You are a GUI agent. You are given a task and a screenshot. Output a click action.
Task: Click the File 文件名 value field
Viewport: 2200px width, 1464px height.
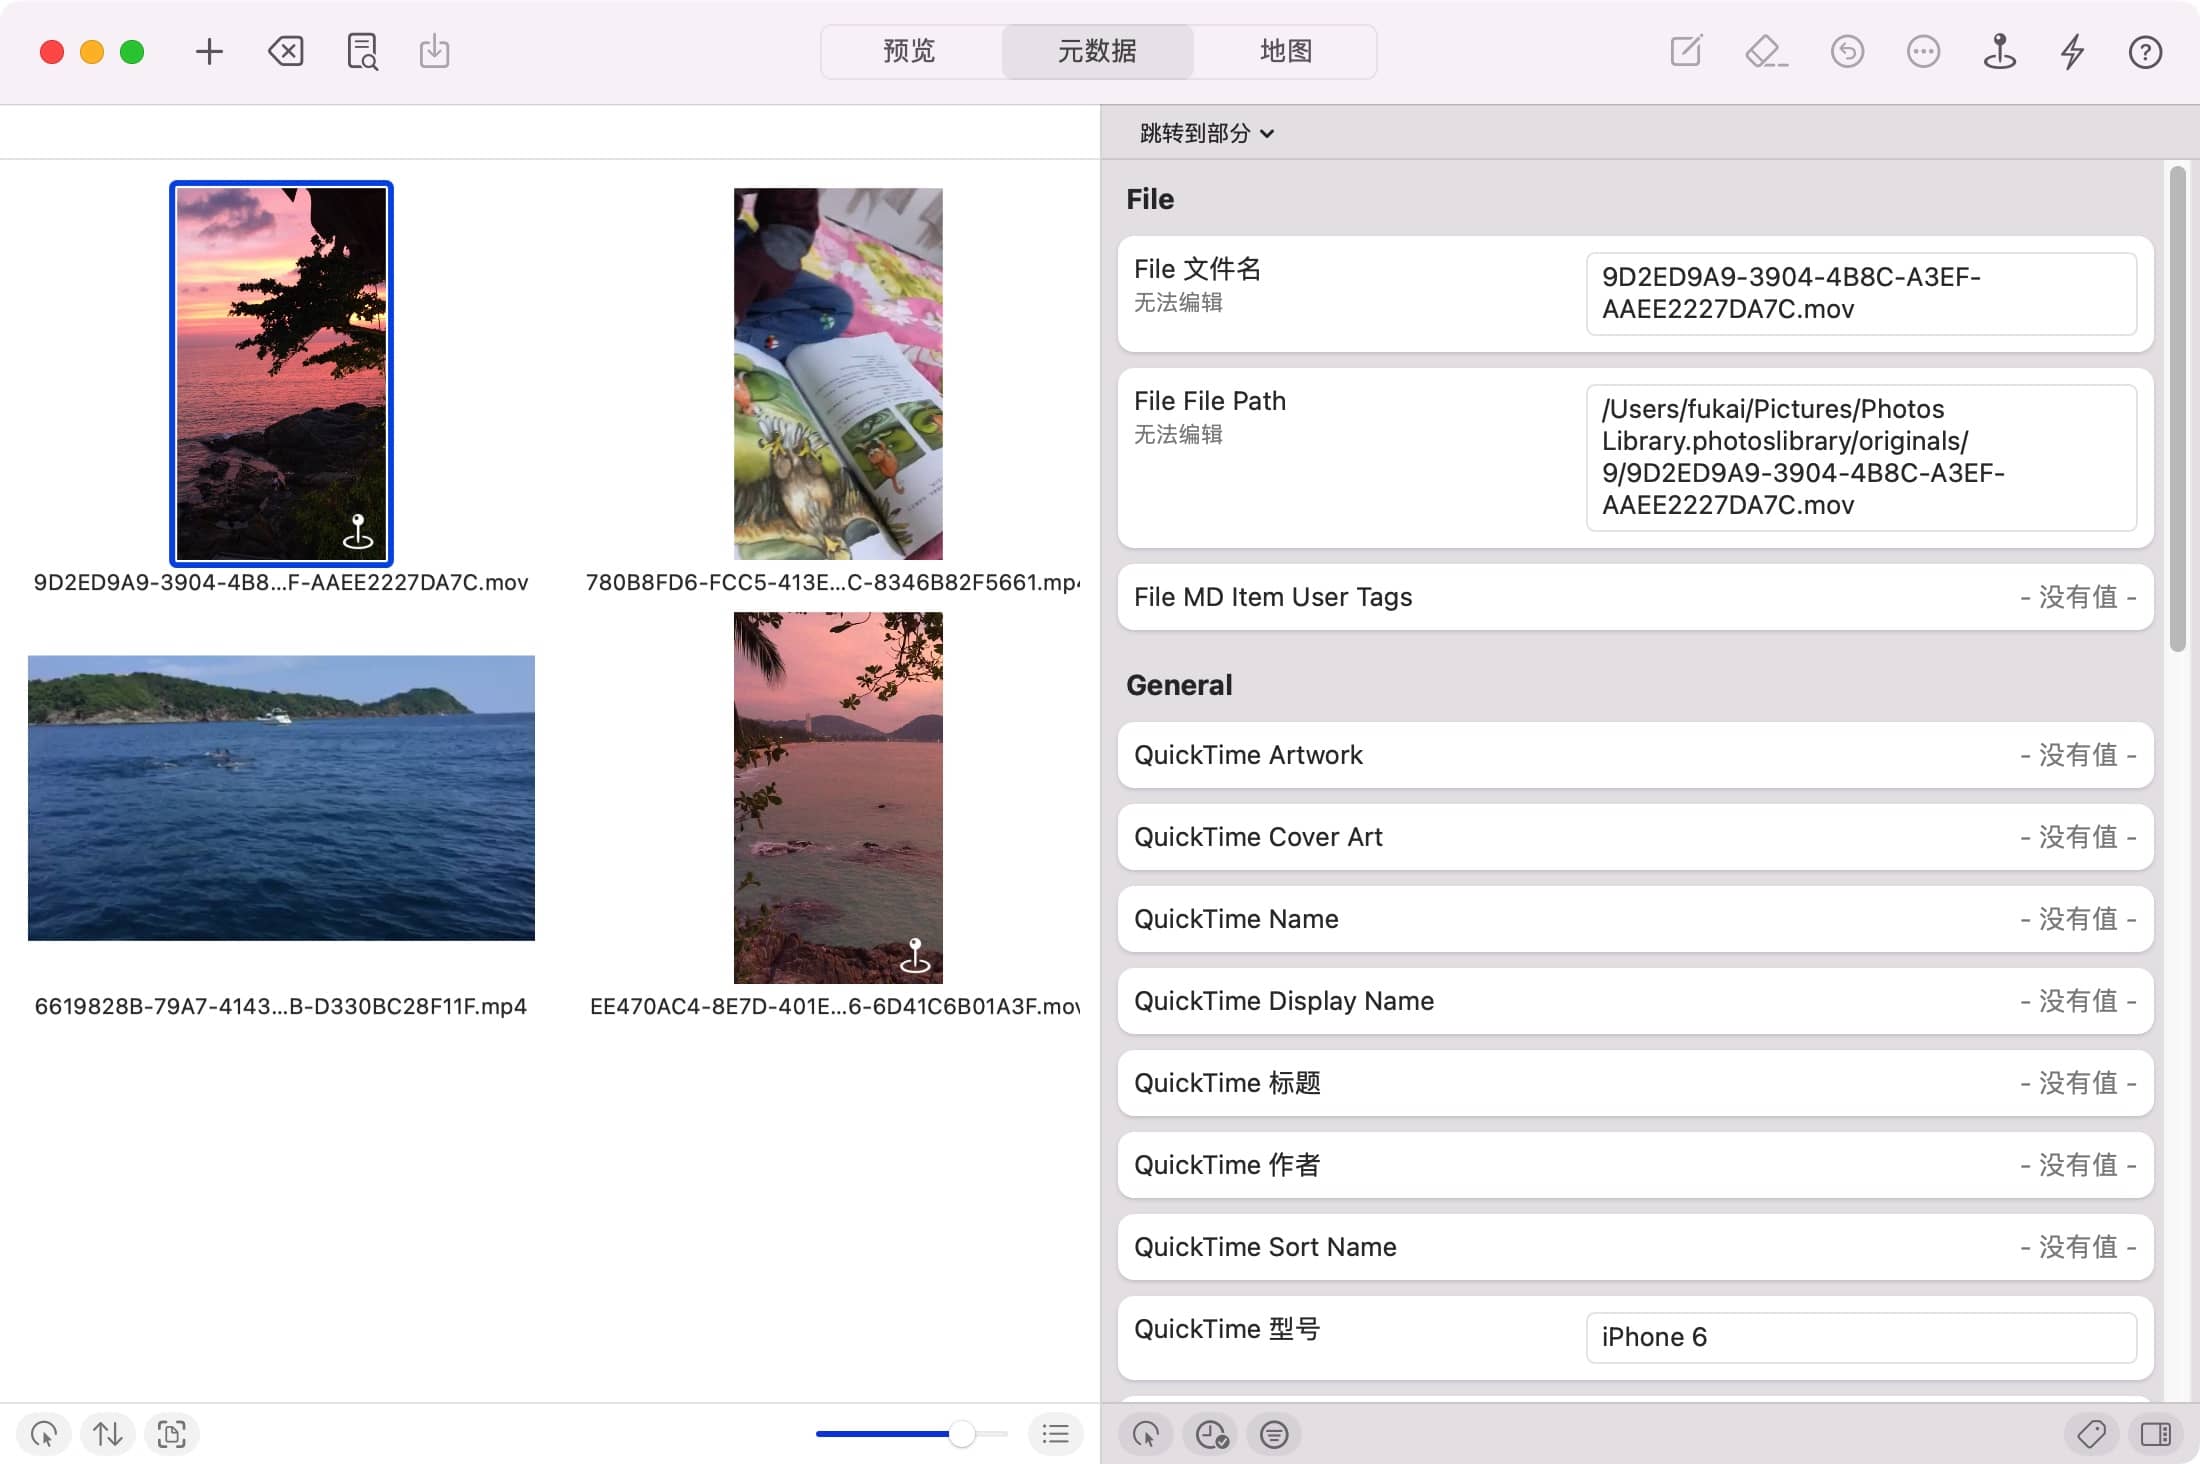(x=1861, y=293)
